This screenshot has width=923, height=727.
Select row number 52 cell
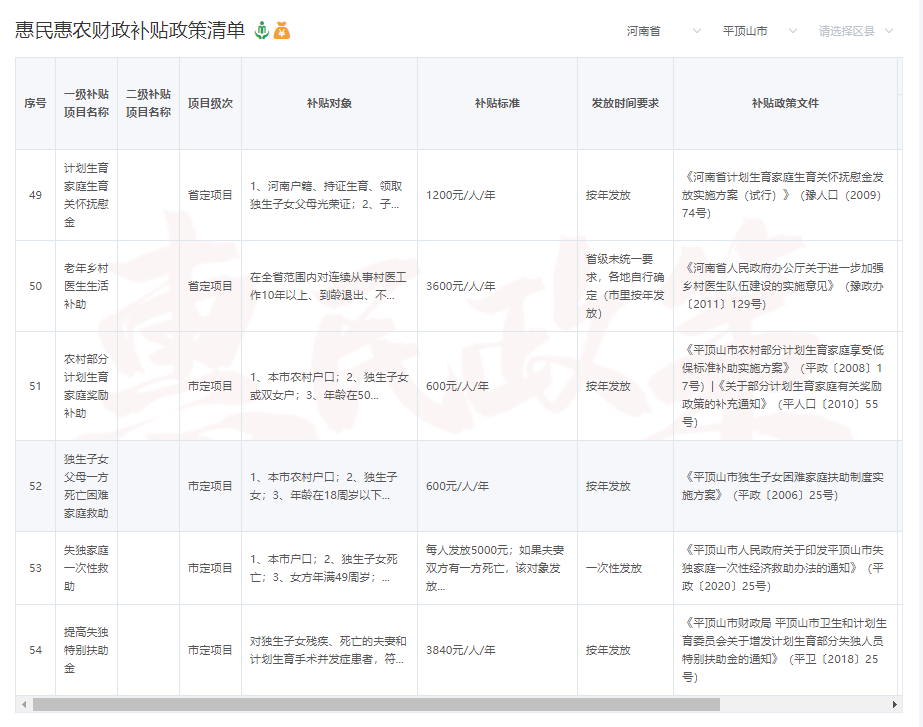35,486
